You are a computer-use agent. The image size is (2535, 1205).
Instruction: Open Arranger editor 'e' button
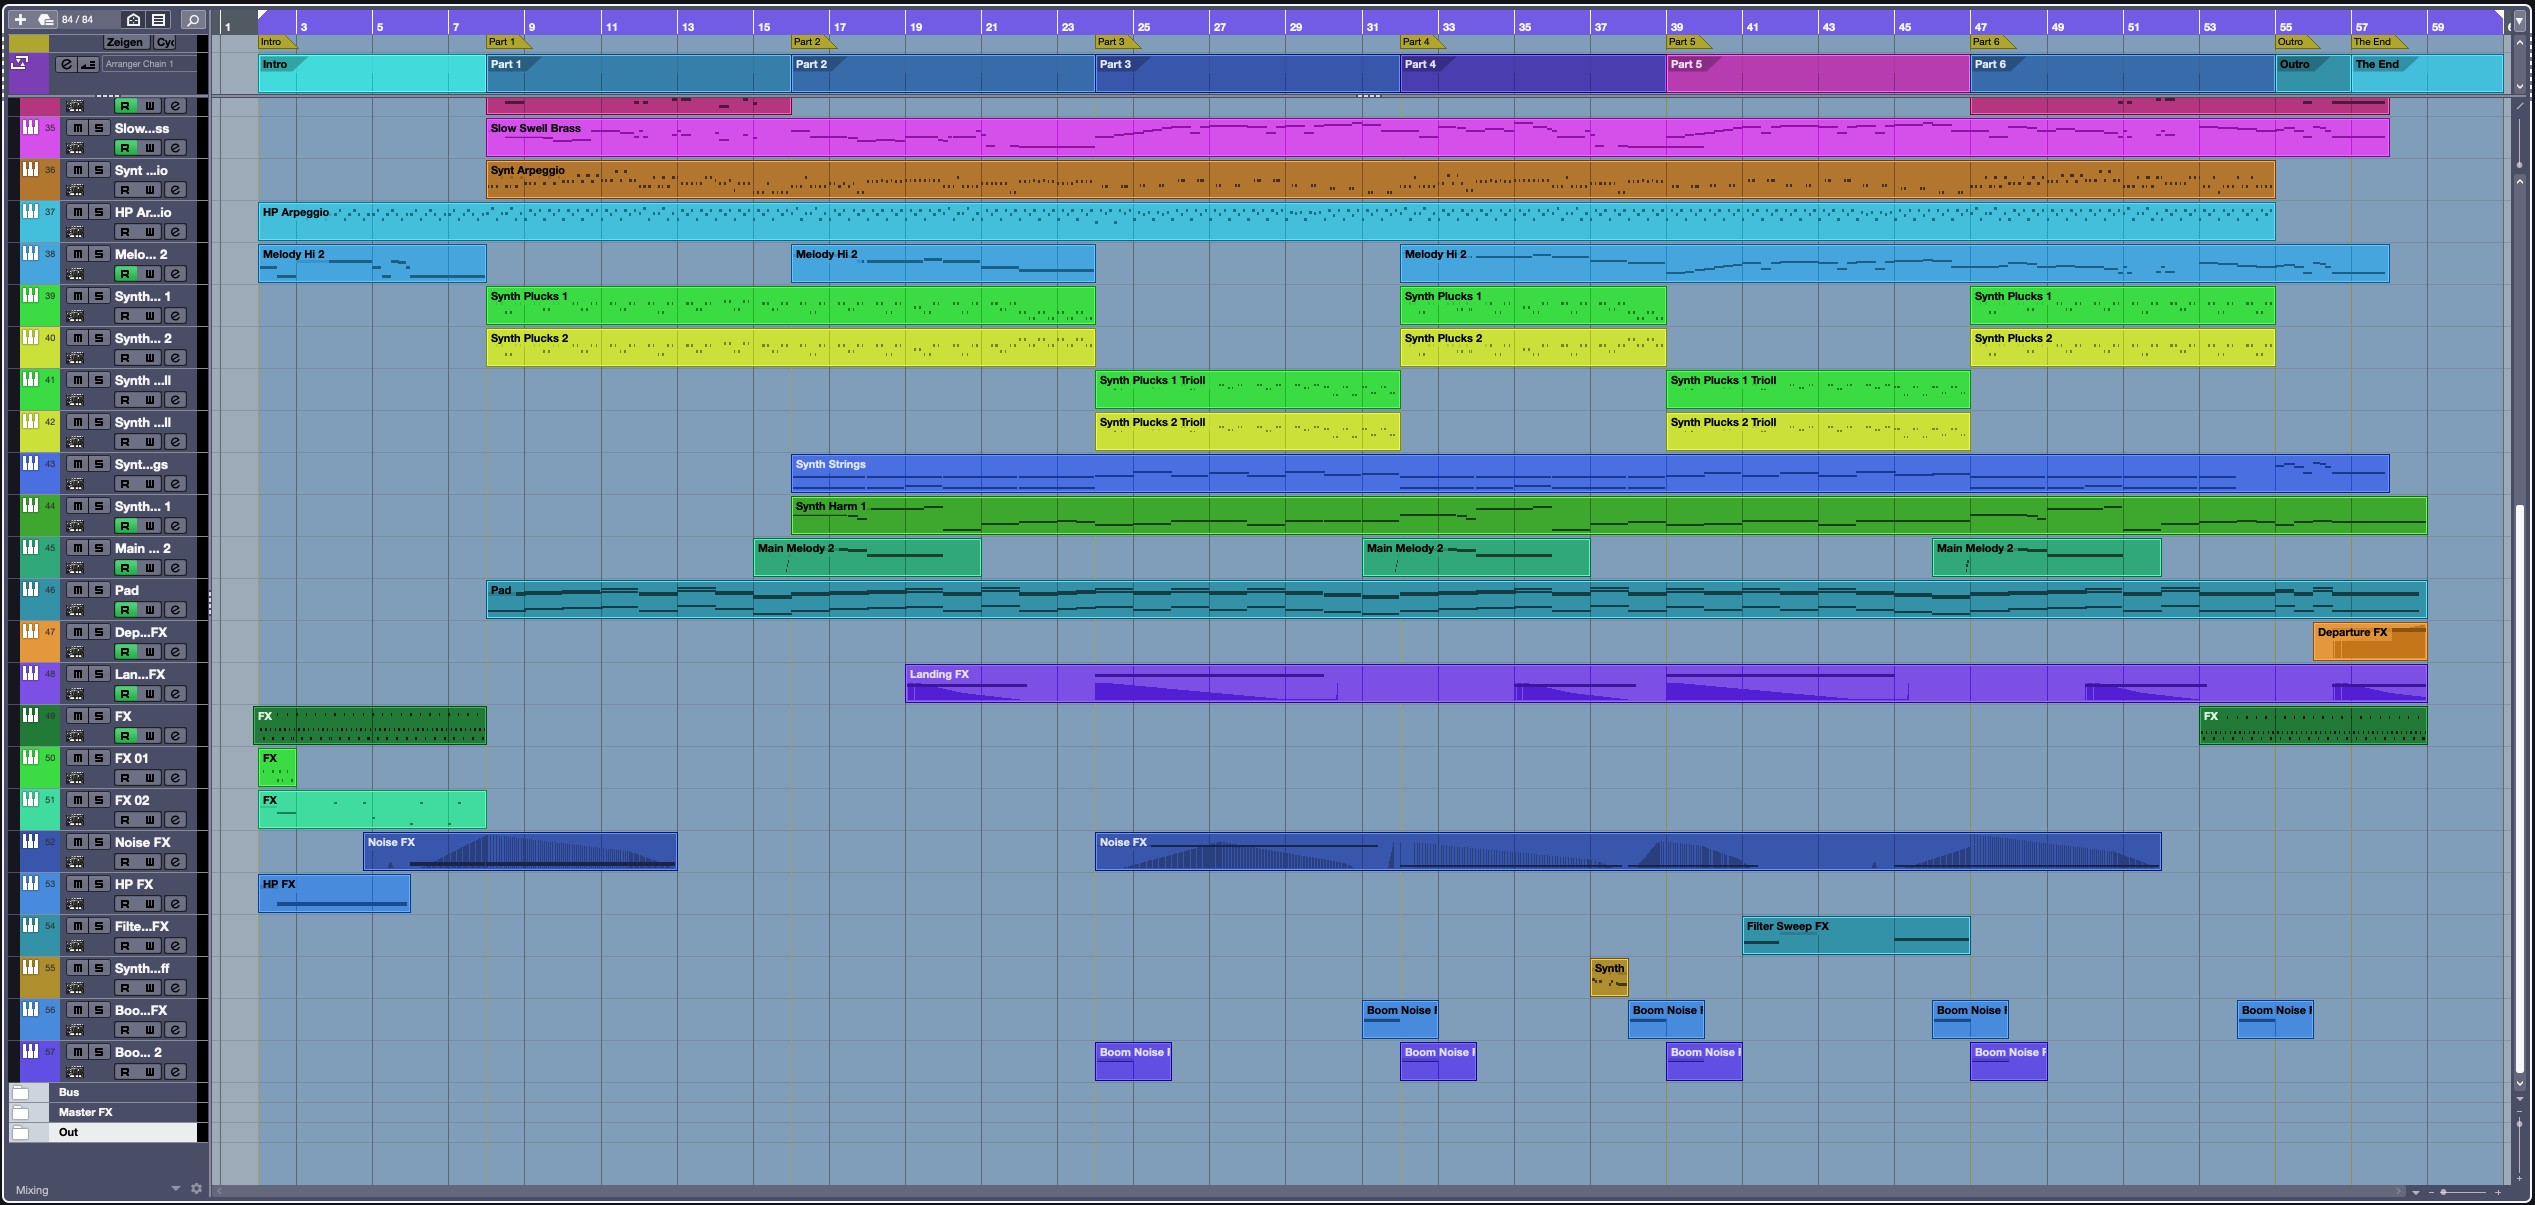[66, 64]
